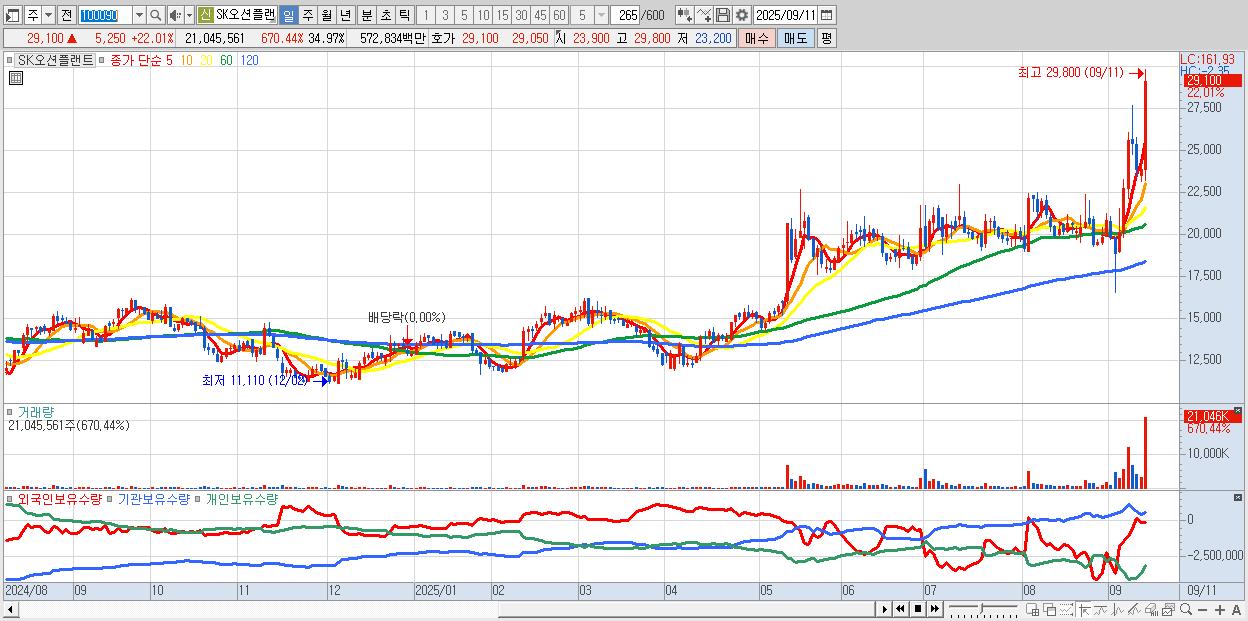Click the add candlestick indicator icon
The width and height of the screenshot is (1248, 621).
pyautogui.click(x=685, y=15)
